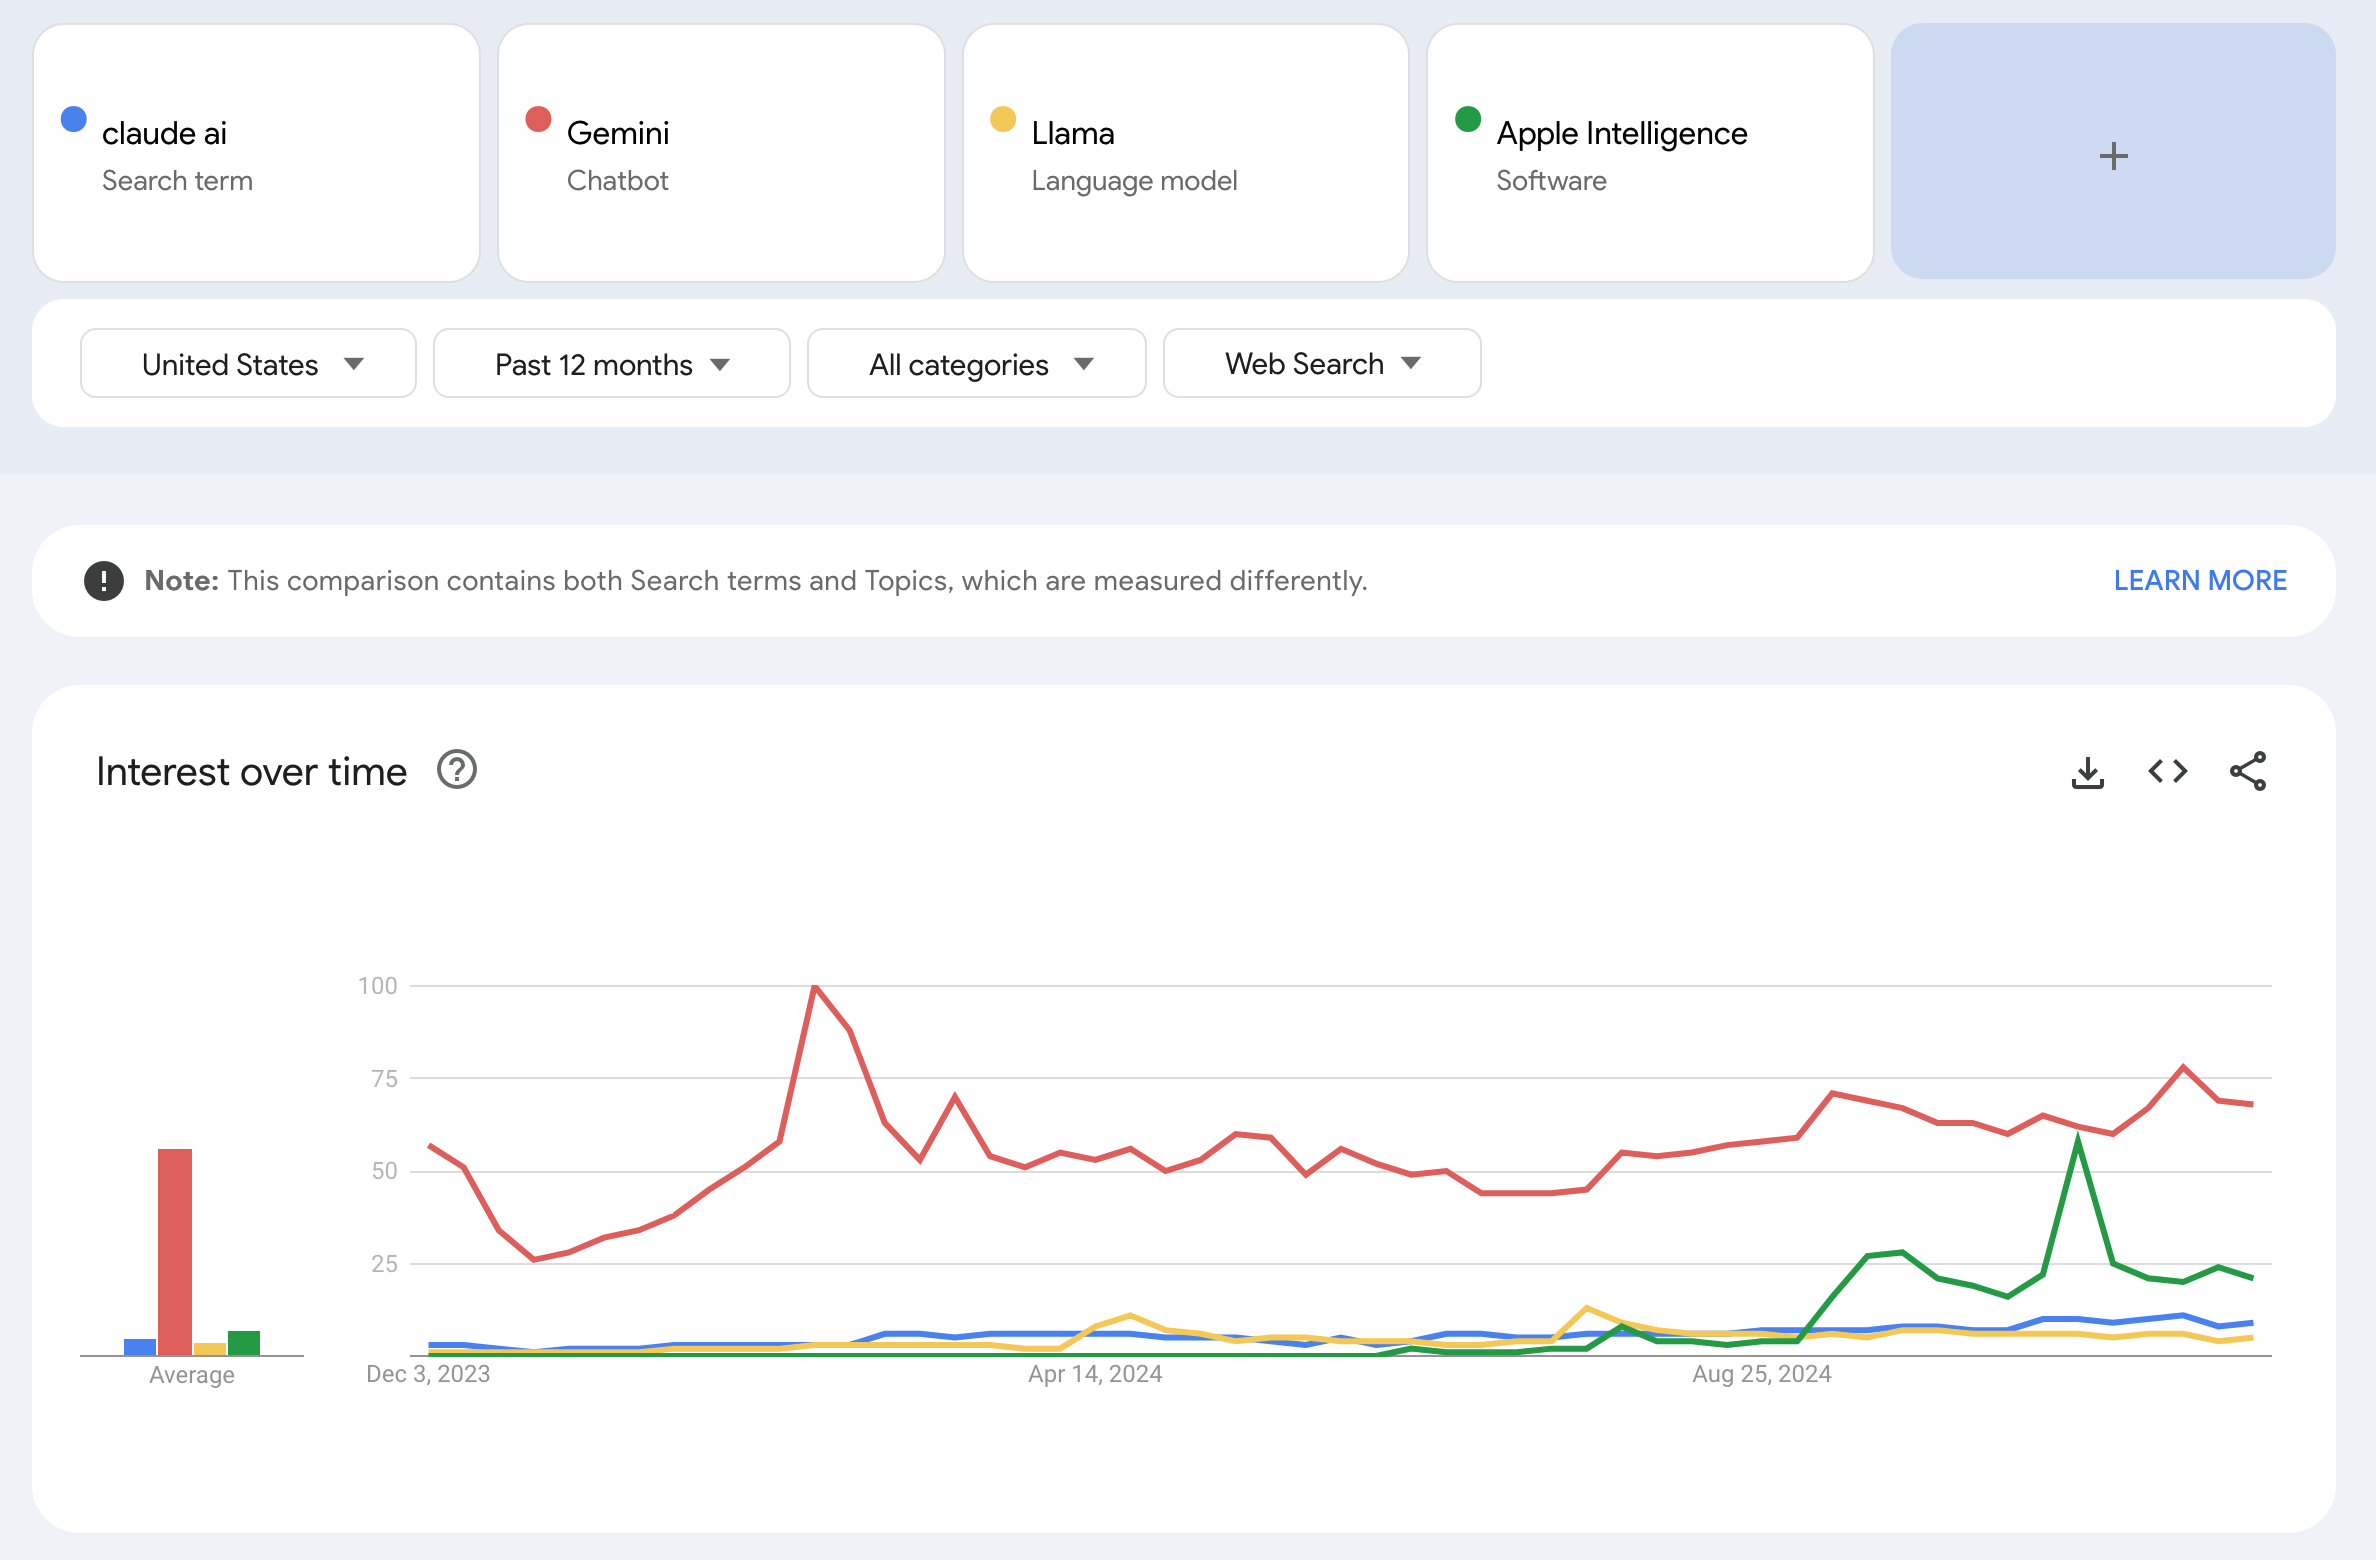Click the Apr 14, 2024 axis label
Image resolution: width=2376 pixels, height=1560 pixels.
[1095, 1374]
